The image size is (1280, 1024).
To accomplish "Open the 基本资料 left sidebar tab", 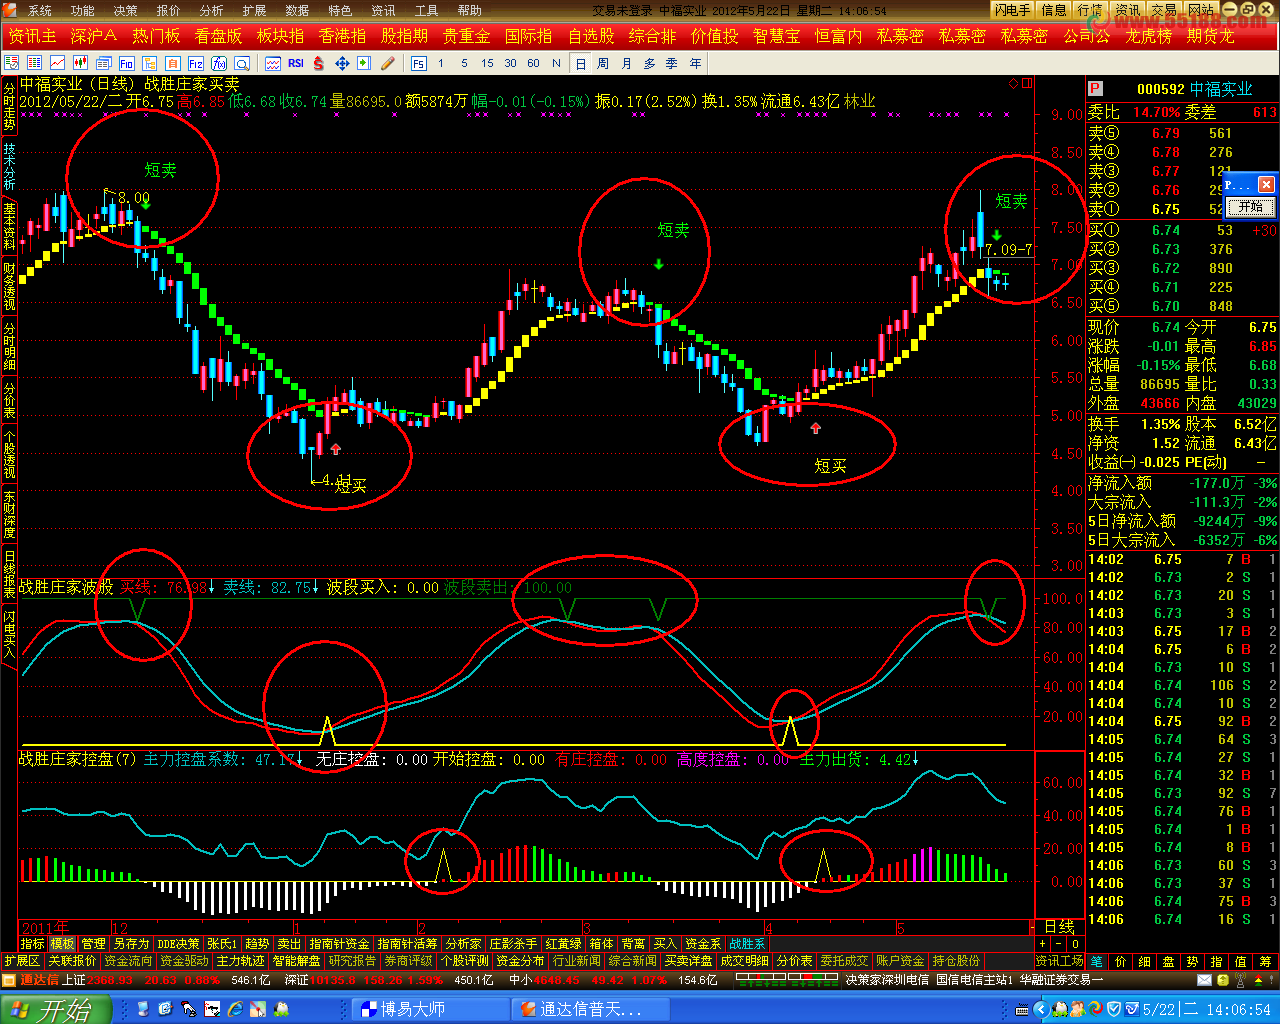I will point(9,226).
